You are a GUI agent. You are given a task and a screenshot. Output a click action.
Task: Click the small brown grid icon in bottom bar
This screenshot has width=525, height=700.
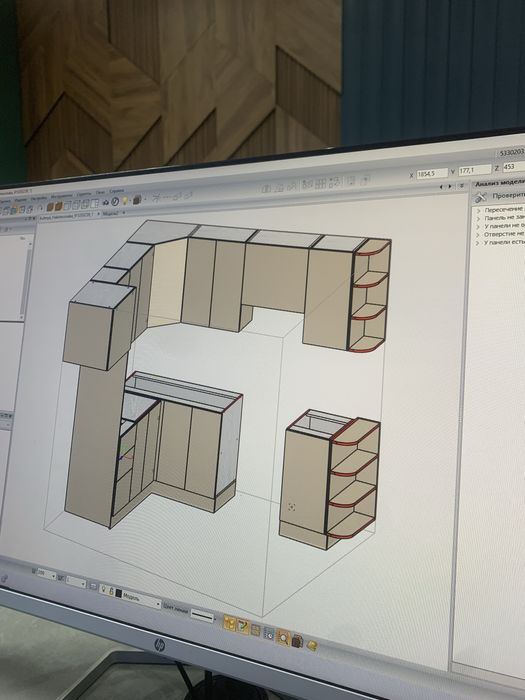[255, 630]
